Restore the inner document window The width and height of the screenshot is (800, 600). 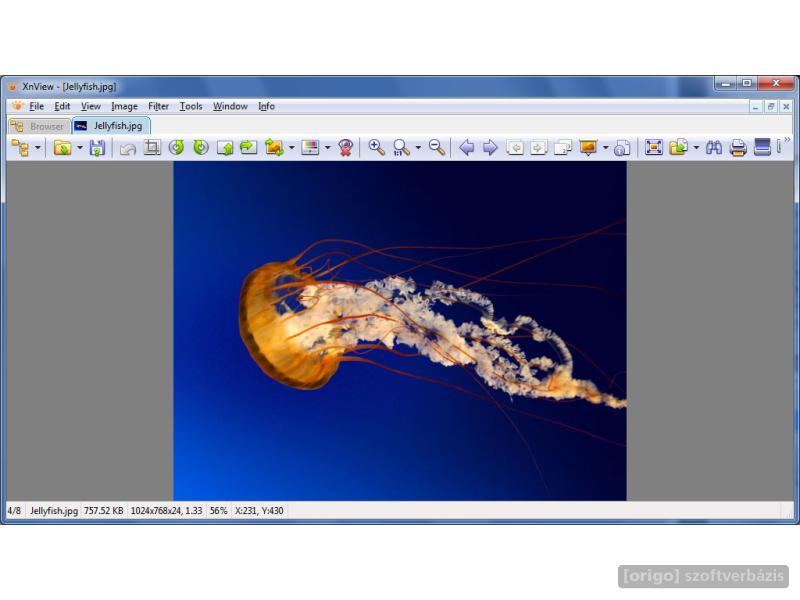tap(771, 106)
